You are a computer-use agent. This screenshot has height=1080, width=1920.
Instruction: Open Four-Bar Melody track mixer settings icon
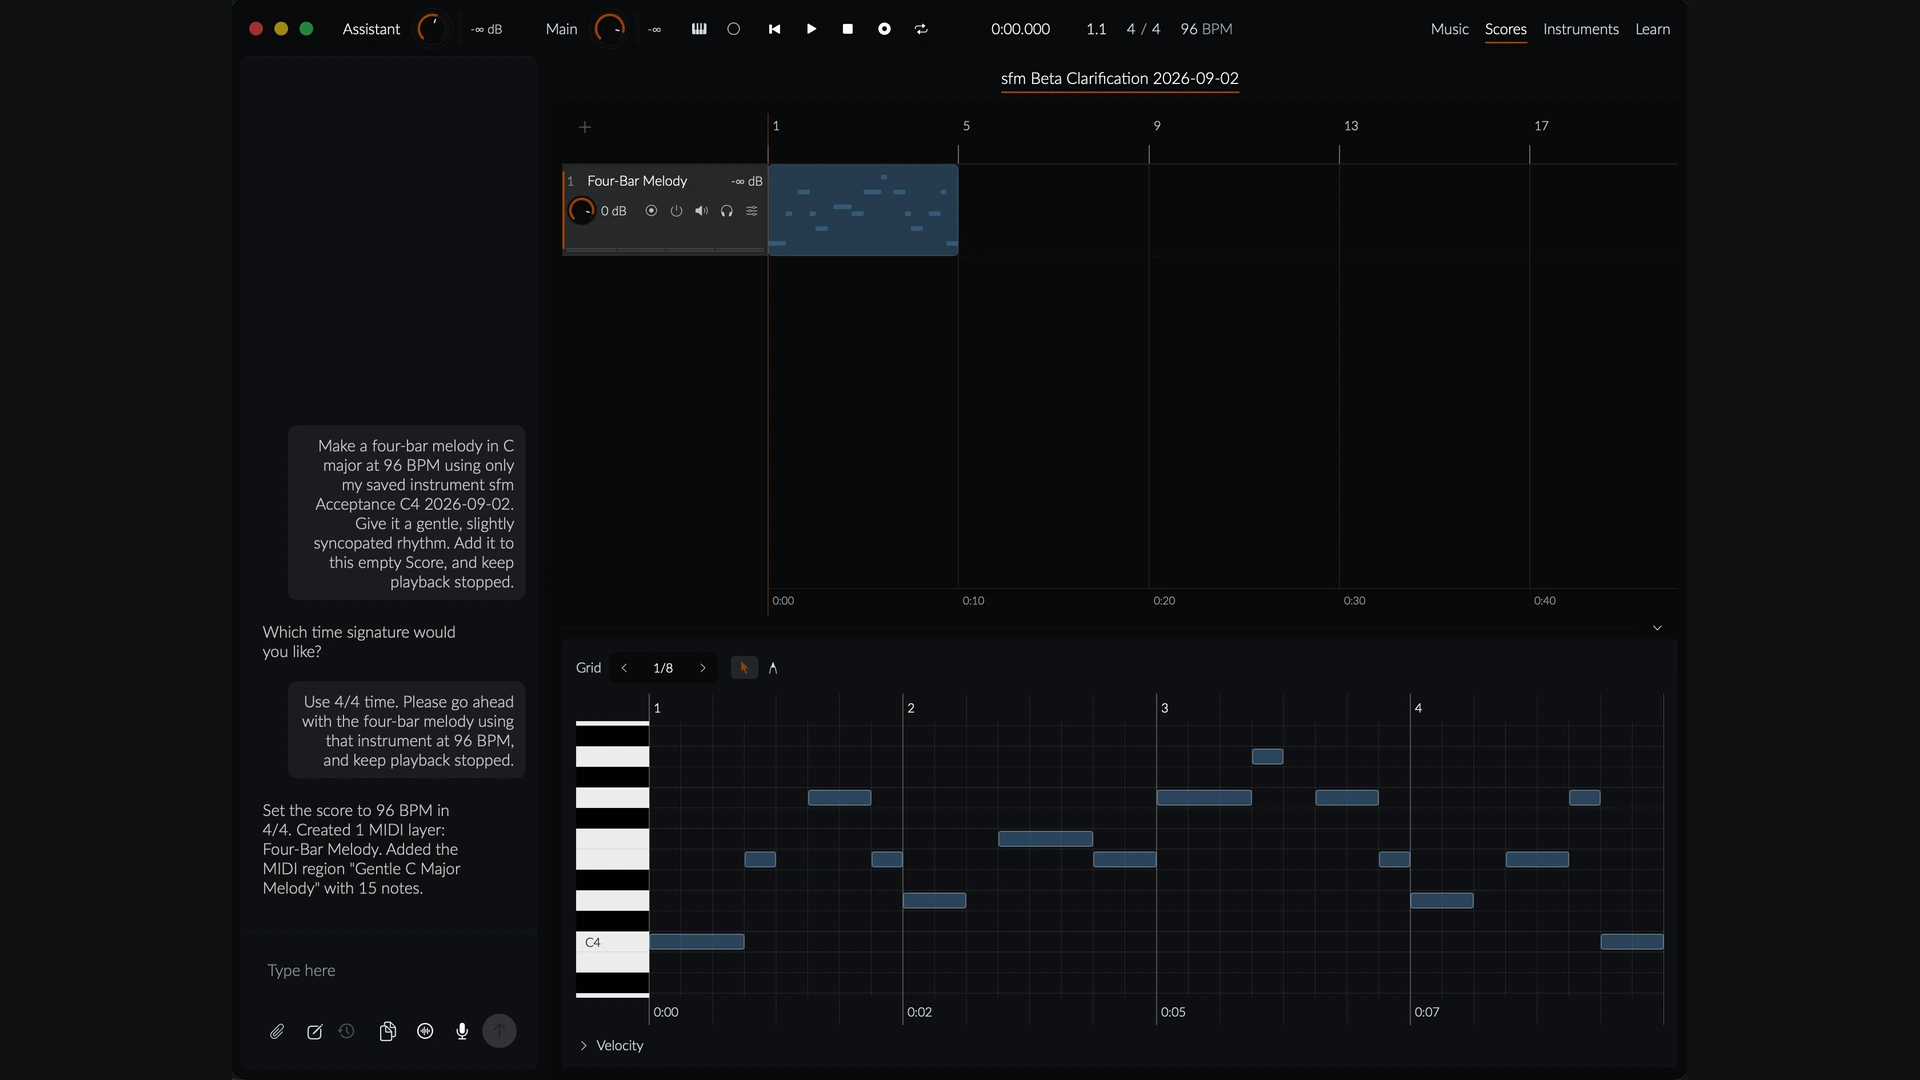coord(752,211)
